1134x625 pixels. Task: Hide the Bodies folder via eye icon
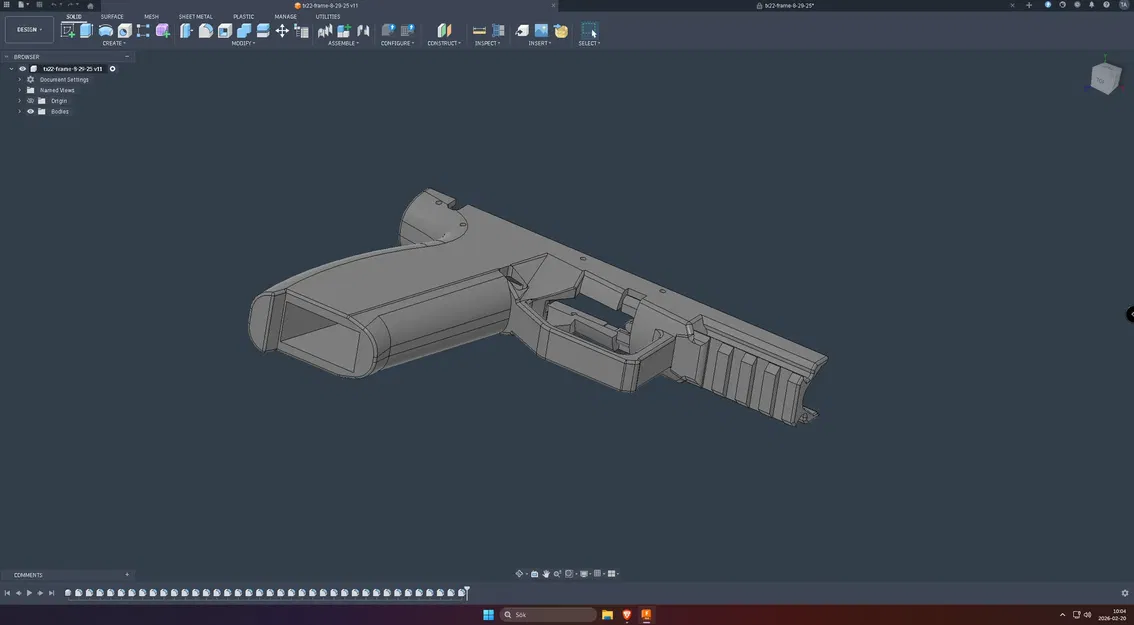[x=30, y=111]
